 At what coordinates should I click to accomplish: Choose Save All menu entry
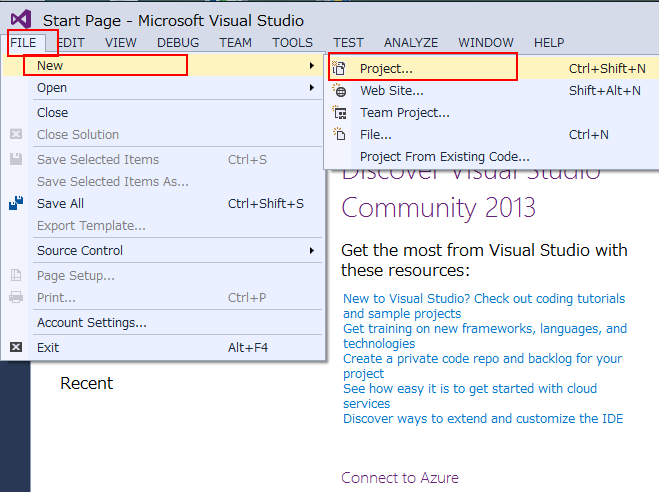[163, 203]
